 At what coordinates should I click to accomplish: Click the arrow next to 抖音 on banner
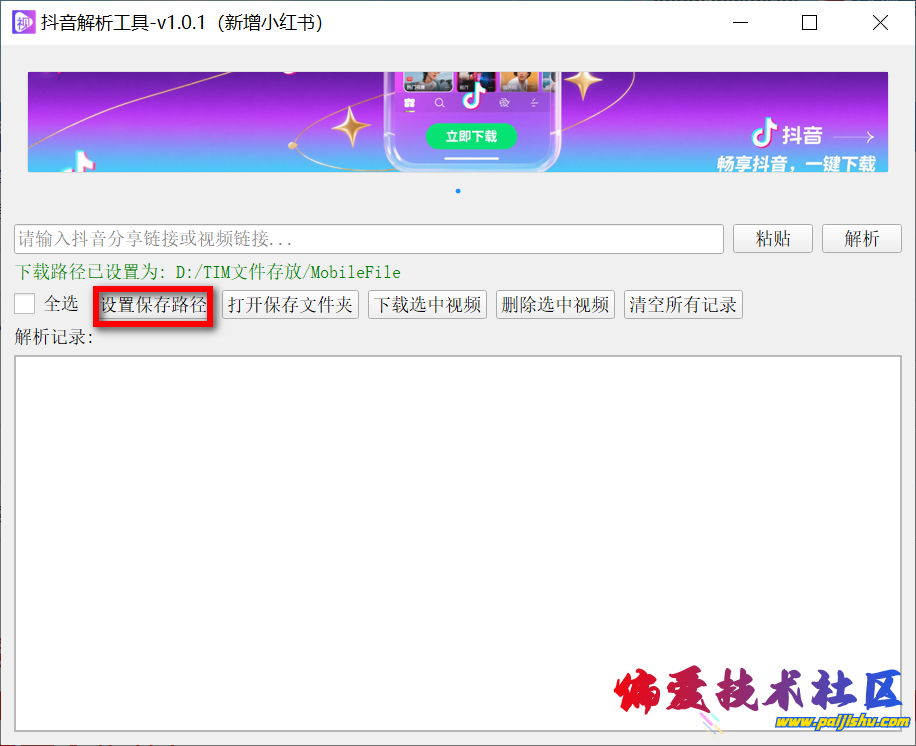point(854,137)
